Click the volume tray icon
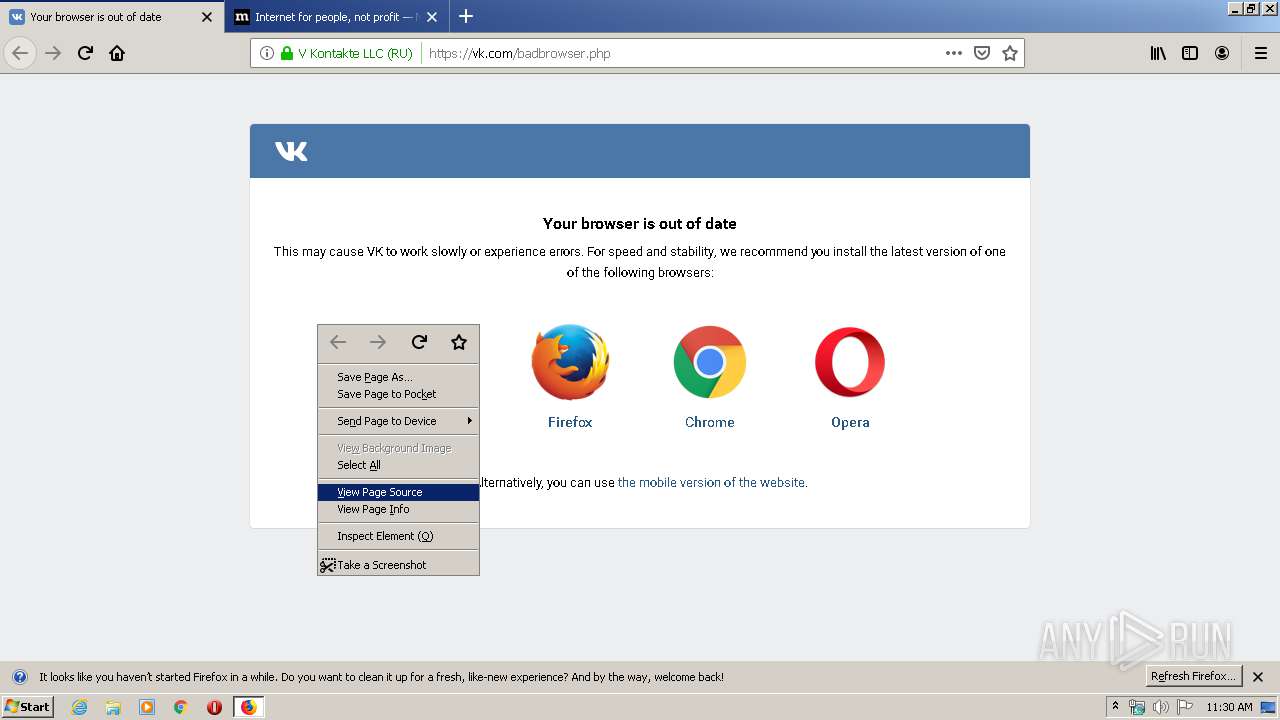The image size is (1280, 720). [1161, 707]
